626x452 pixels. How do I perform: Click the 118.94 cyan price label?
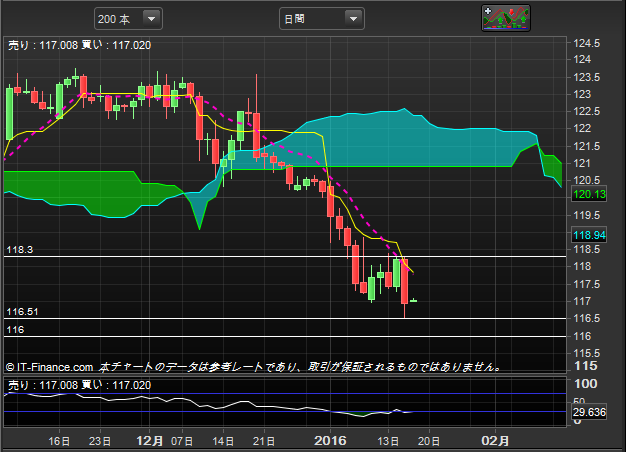(589, 235)
